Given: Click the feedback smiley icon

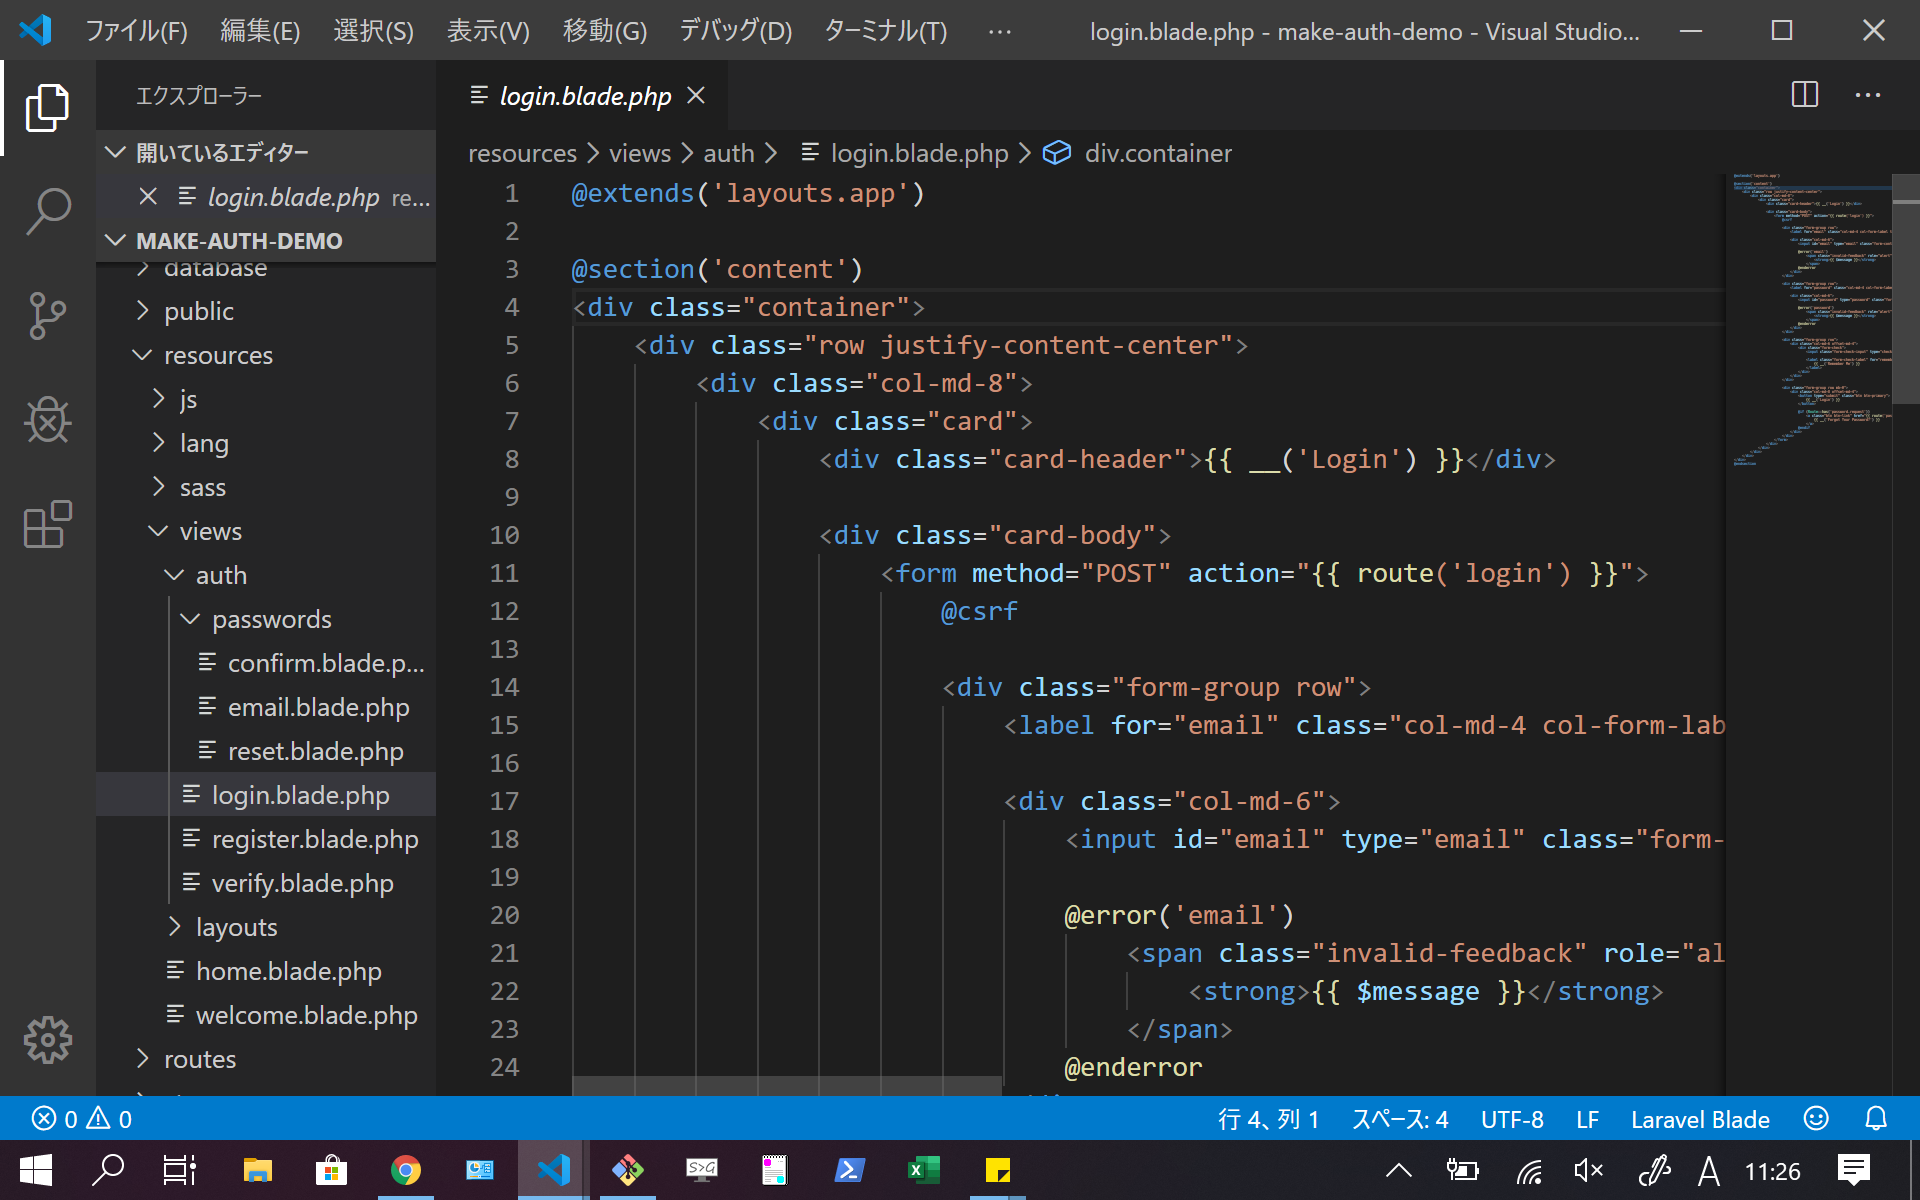Looking at the screenshot, I should [x=1816, y=1119].
